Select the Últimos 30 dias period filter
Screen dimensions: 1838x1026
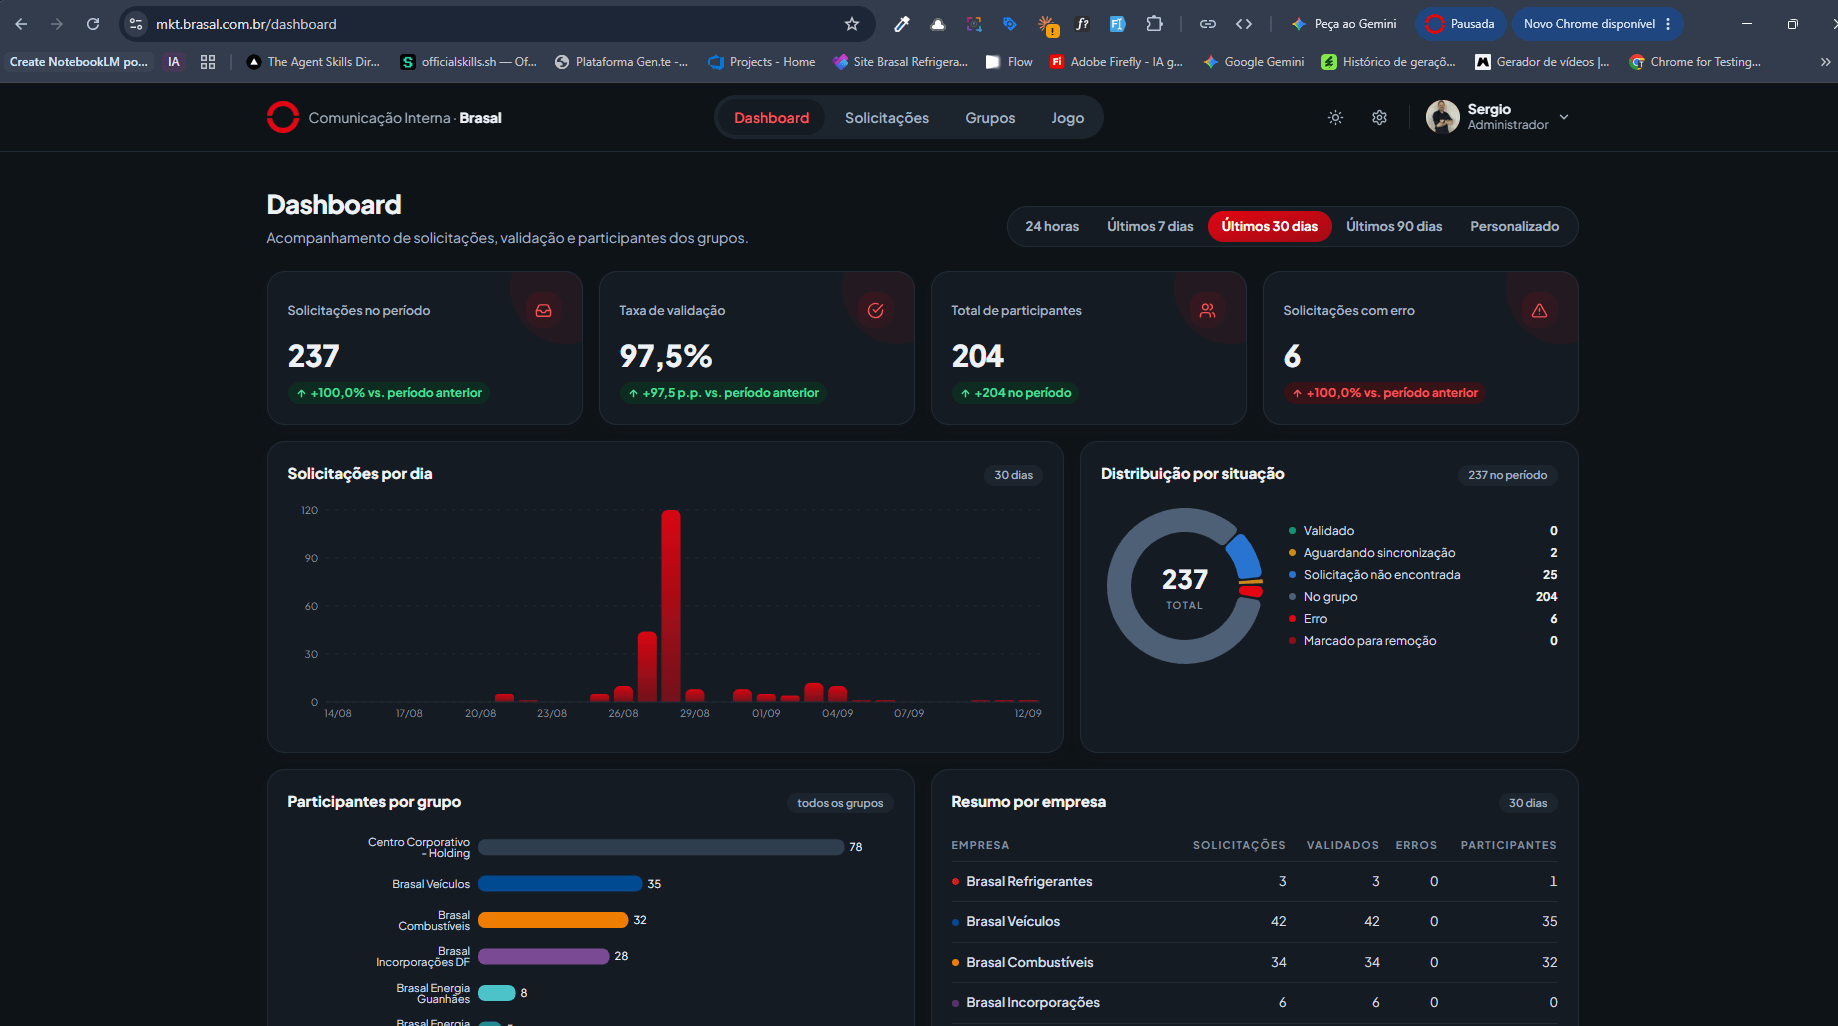pos(1269,226)
